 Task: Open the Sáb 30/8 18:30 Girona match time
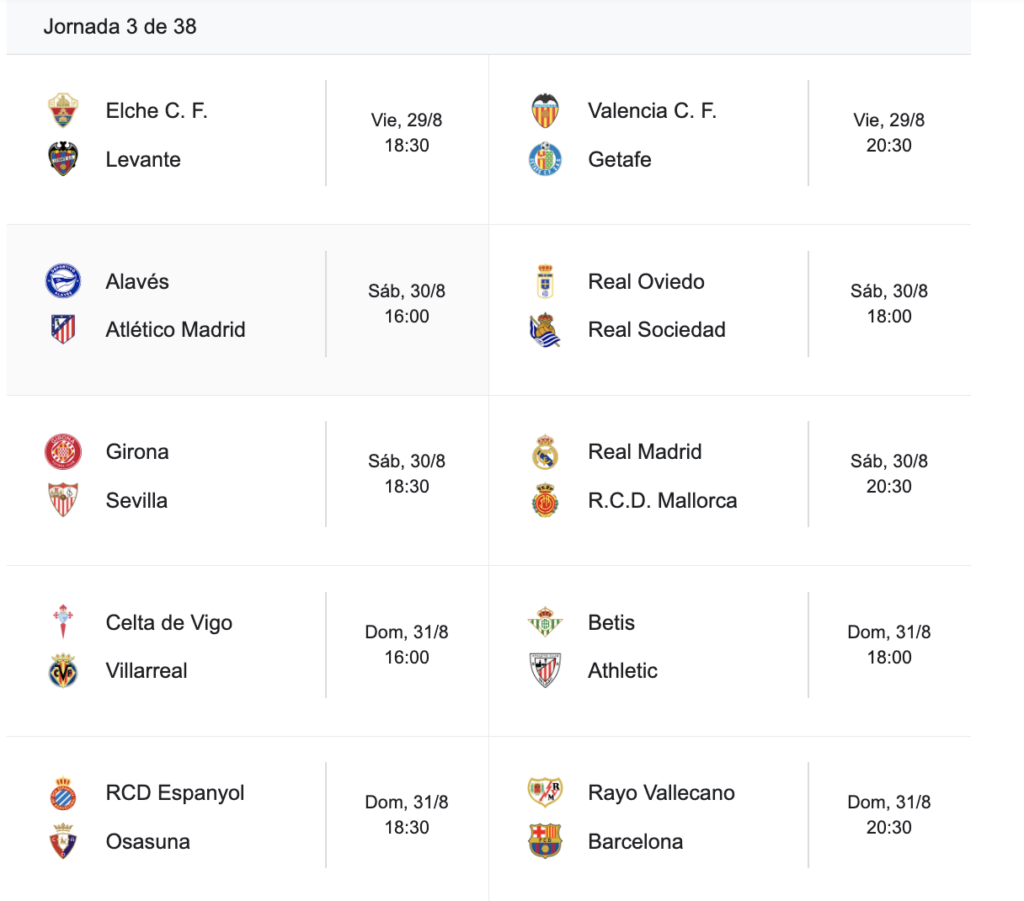tap(407, 474)
